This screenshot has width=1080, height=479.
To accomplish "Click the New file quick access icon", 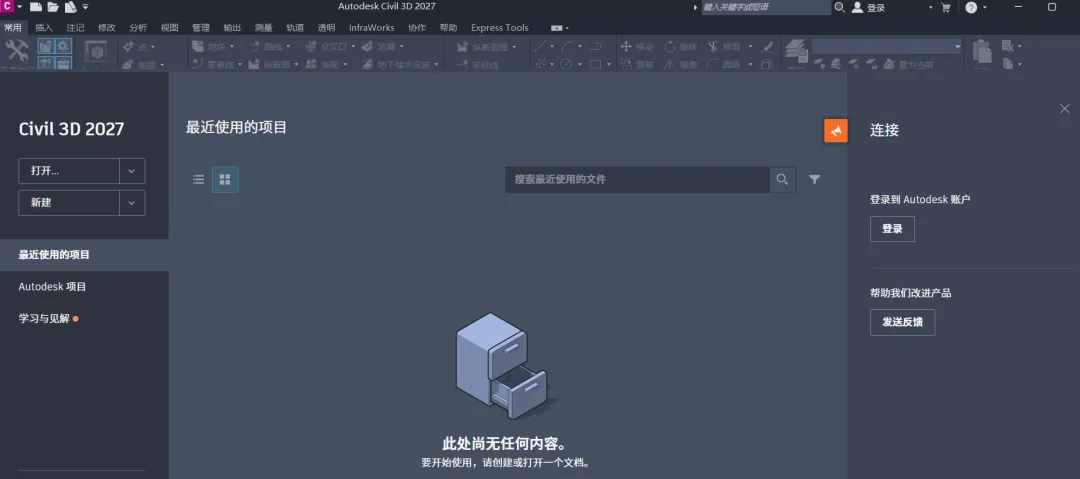I will click(36, 7).
